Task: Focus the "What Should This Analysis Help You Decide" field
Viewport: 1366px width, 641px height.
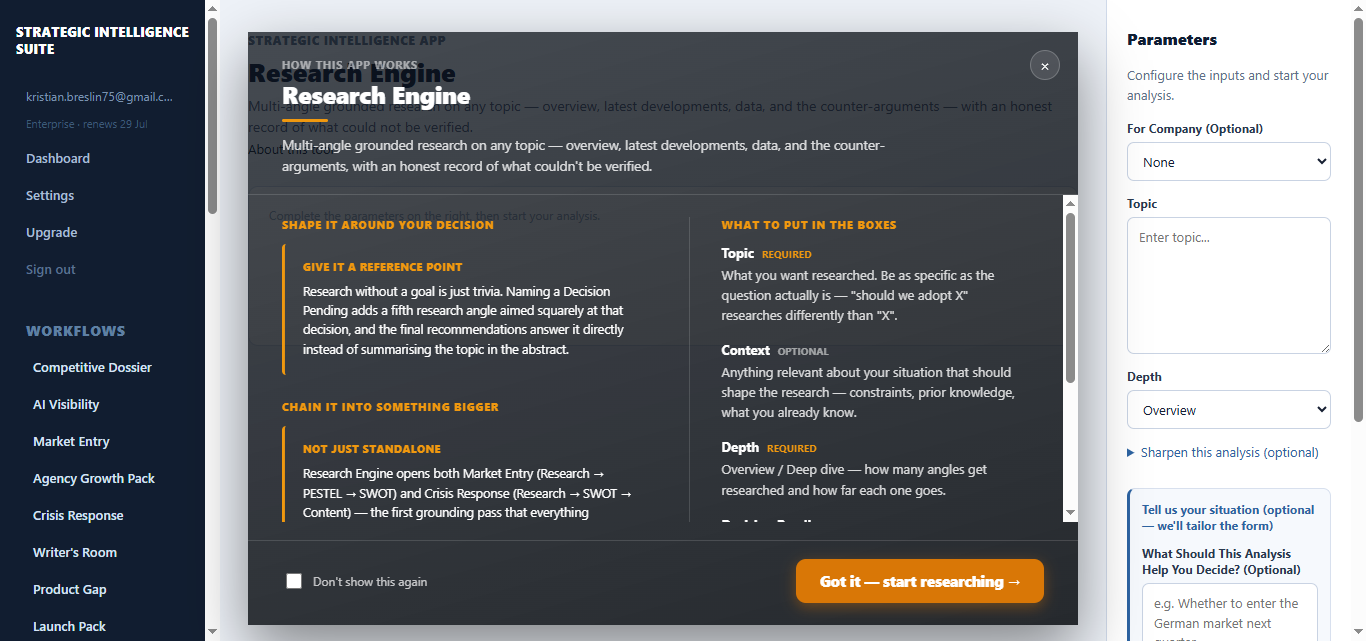Action: [x=1229, y=612]
